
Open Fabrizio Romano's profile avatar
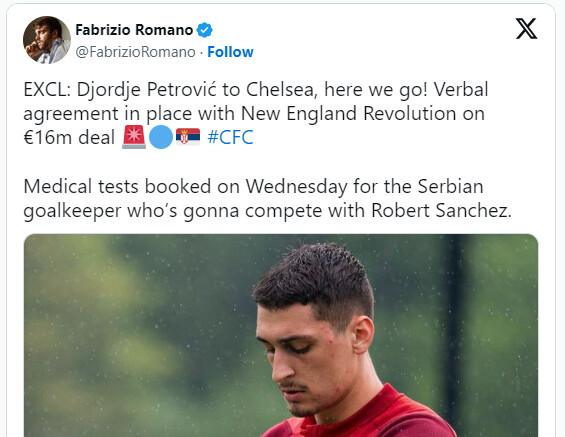click(x=47, y=40)
